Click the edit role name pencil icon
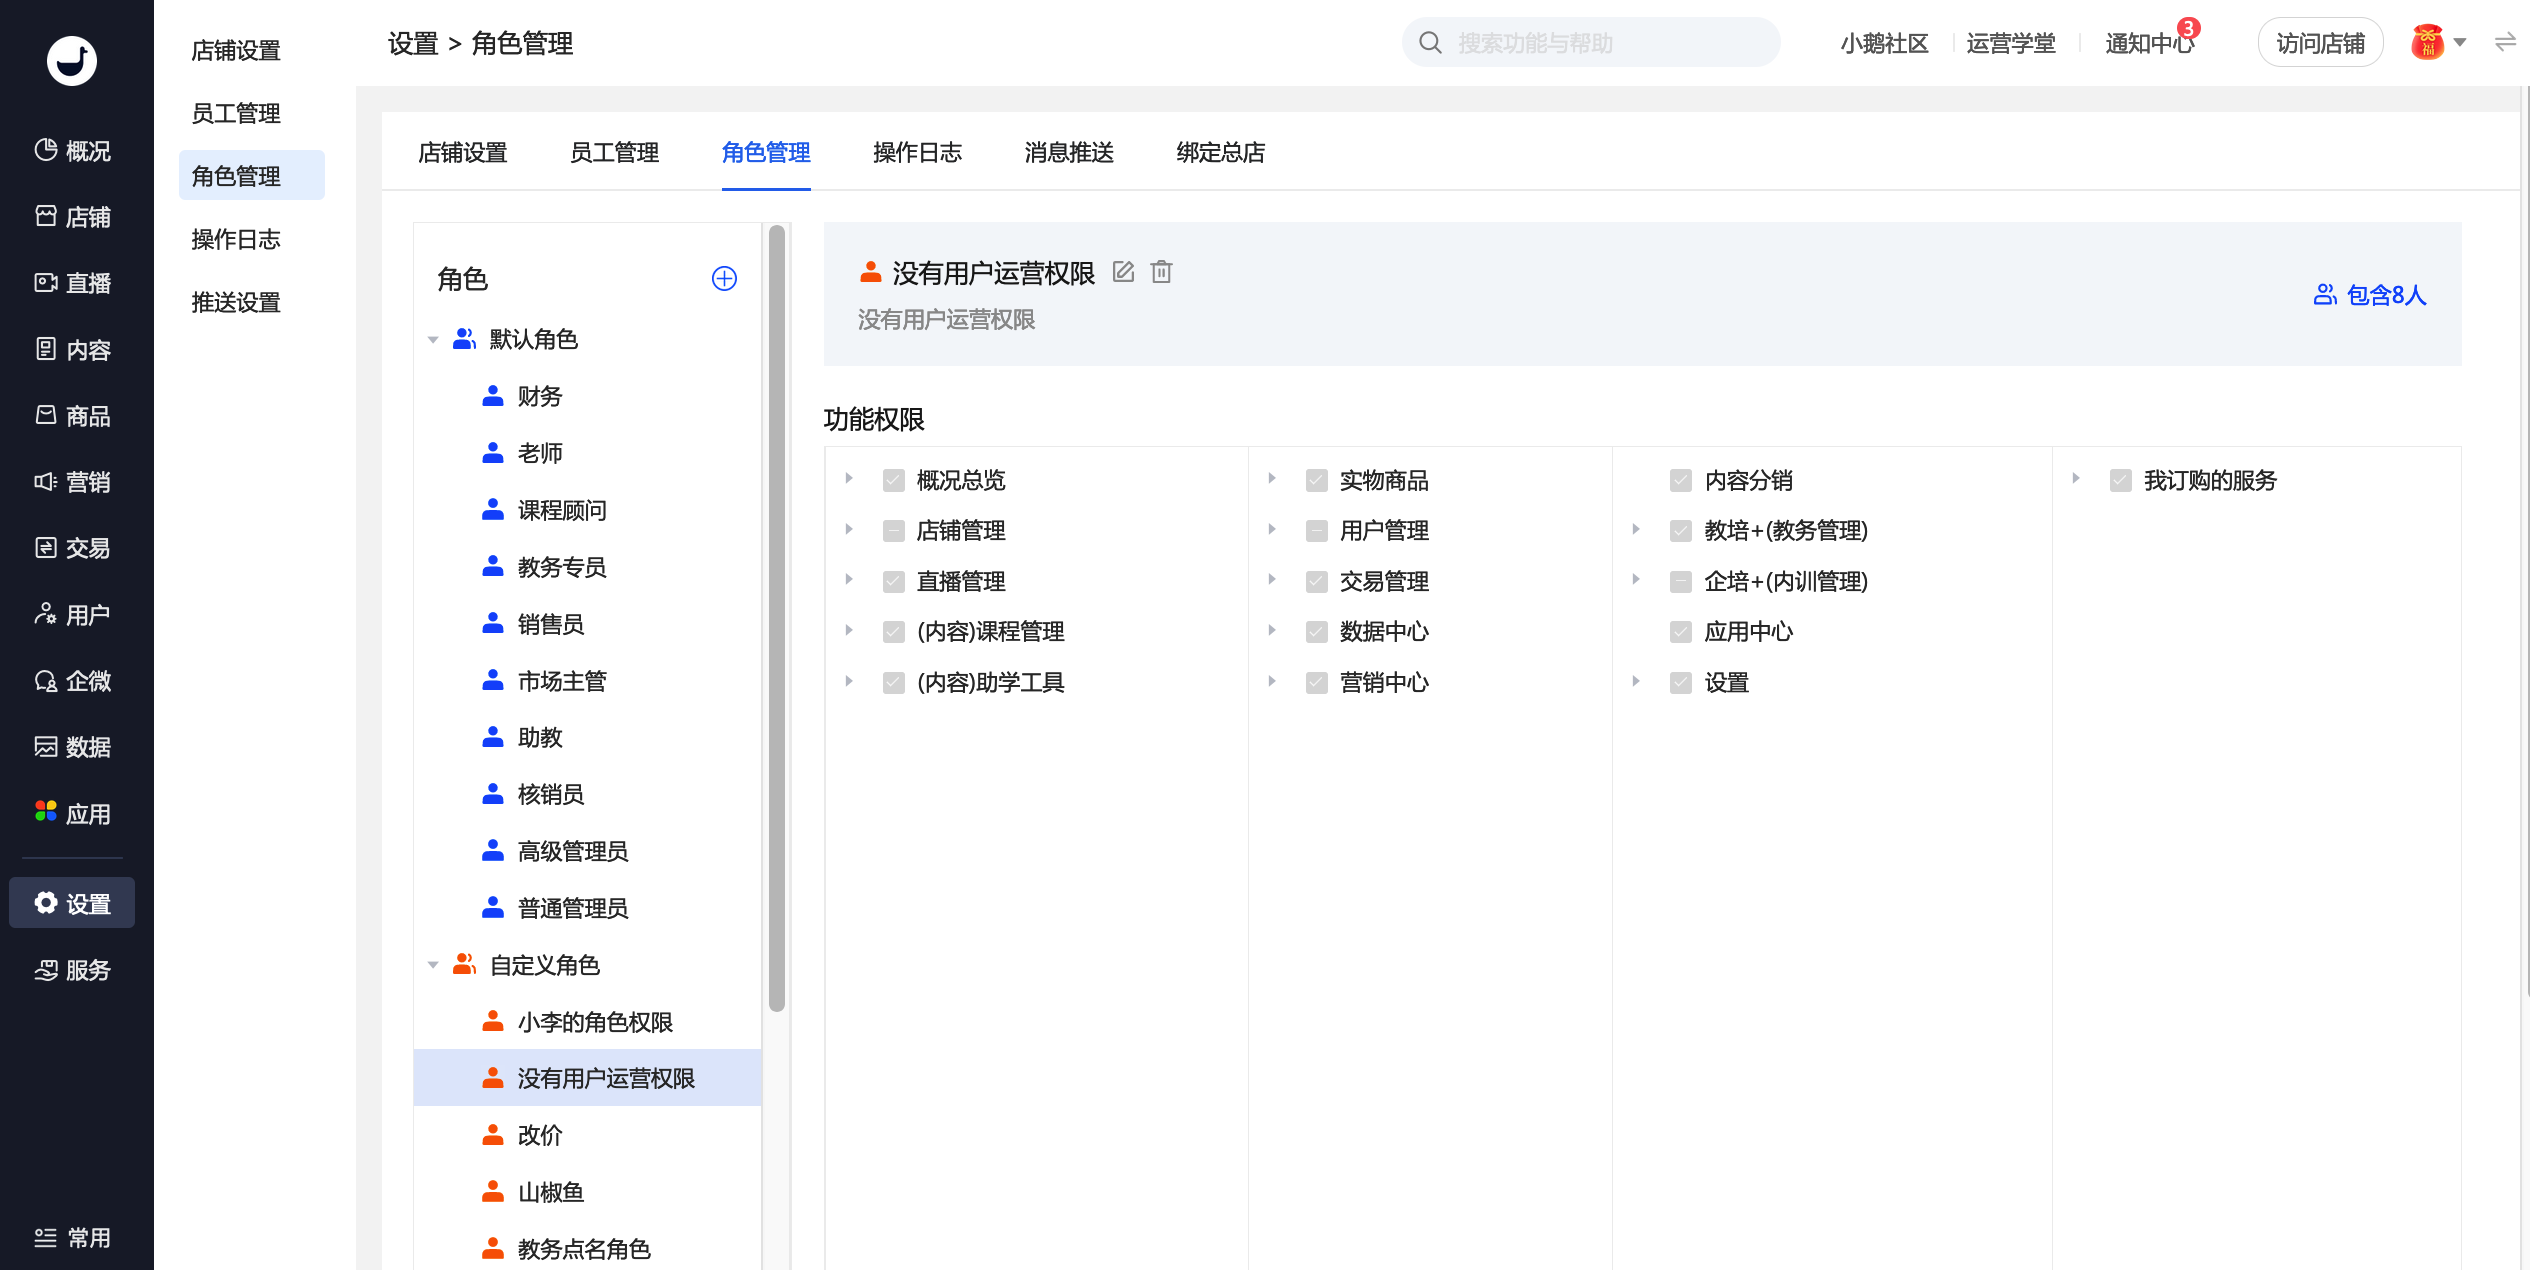 (1123, 272)
